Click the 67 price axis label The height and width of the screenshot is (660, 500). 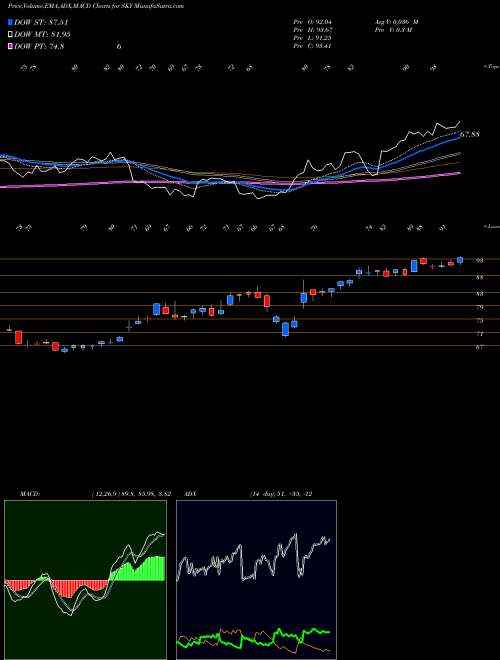pos(479,347)
